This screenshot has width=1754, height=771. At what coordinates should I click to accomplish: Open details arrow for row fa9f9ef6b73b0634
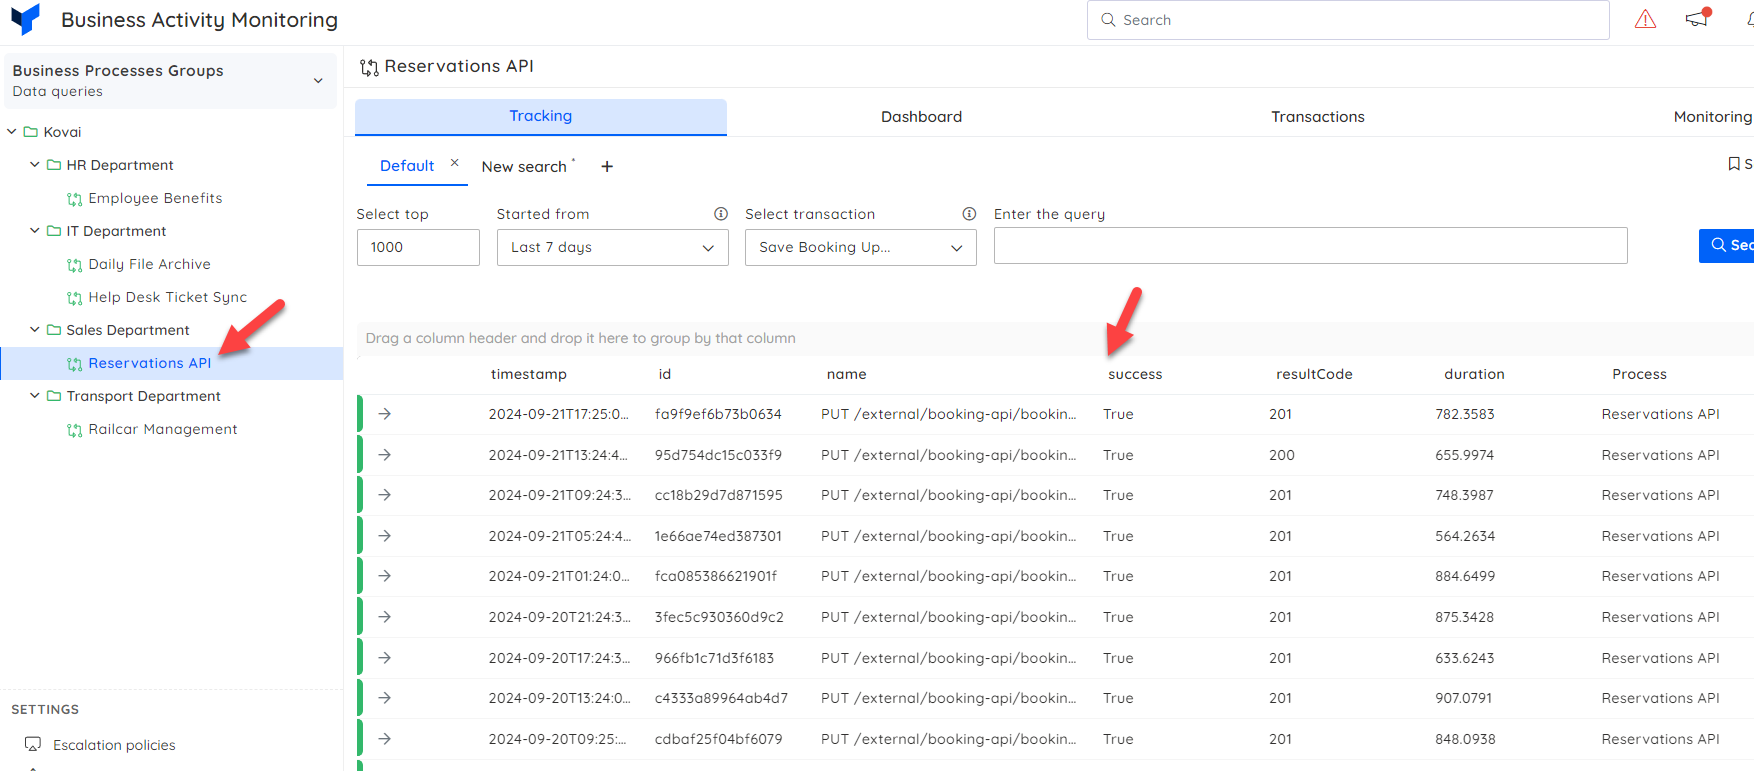[x=385, y=414]
